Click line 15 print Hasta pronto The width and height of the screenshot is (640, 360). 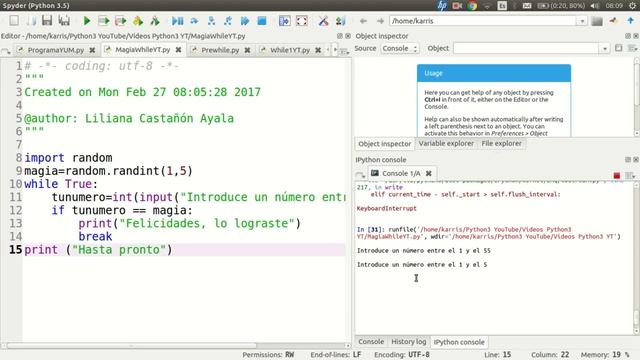click(98, 249)
